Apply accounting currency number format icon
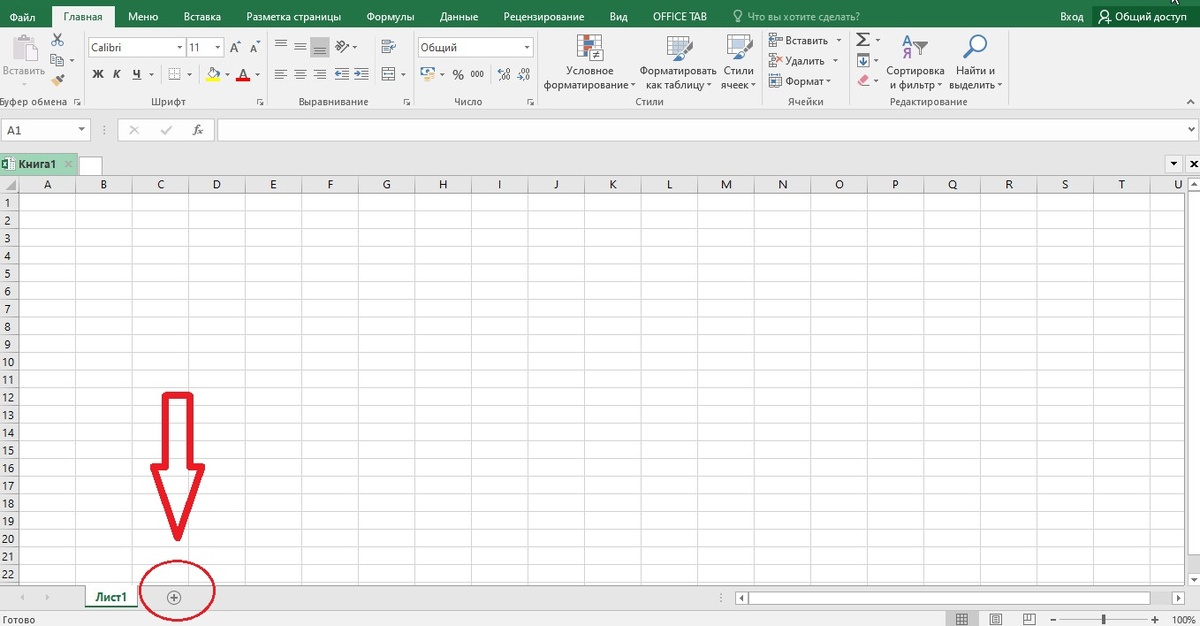Screen dimensions: 1200x626 (x=428, y=74)
